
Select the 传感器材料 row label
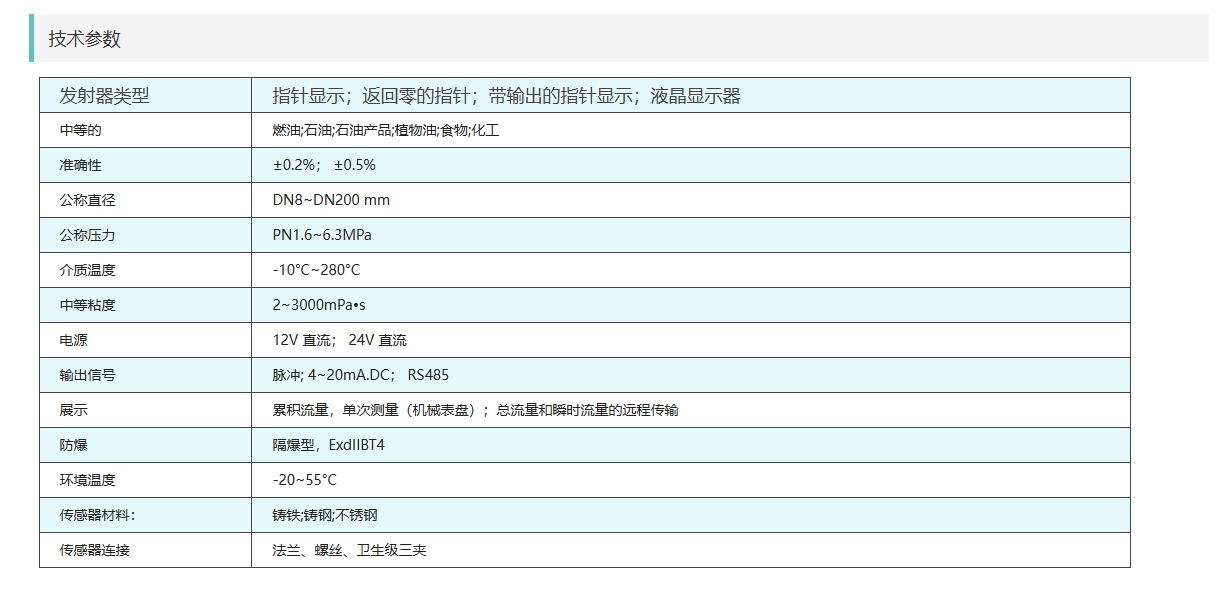(x=97, y=515)
